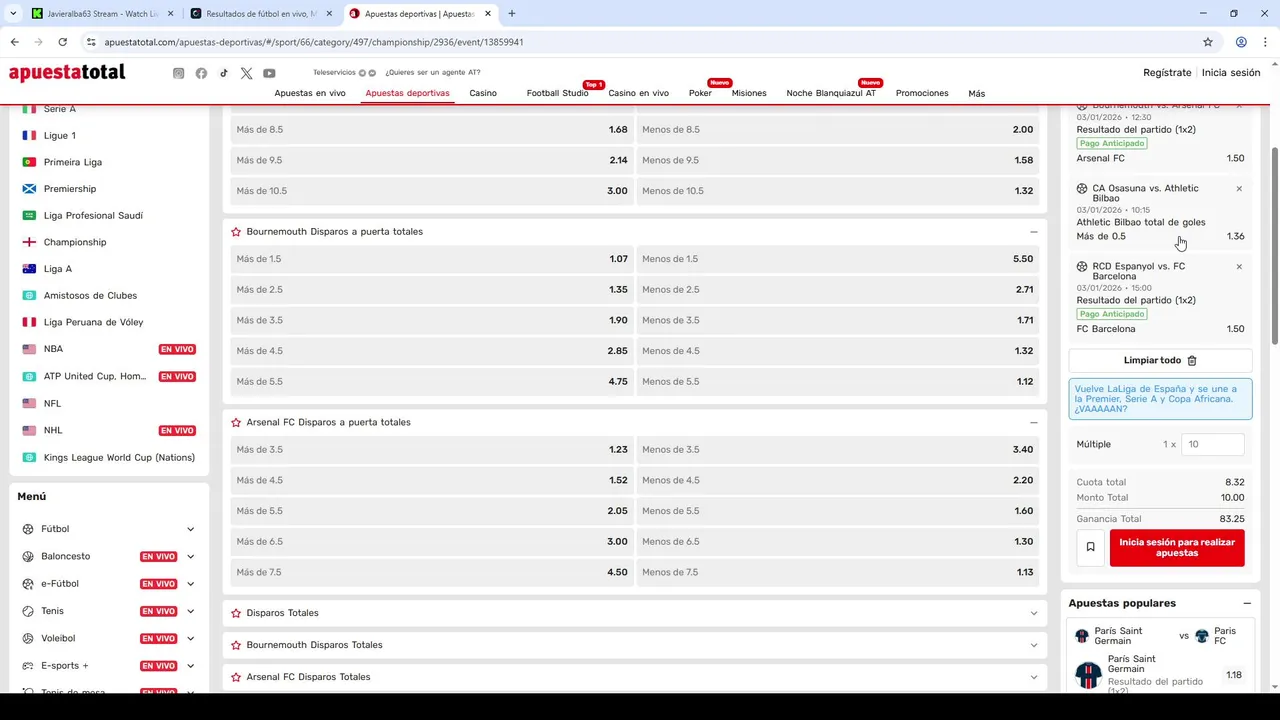Open the TikTok social icon
Viewport: 1280px width, 720px height.
(224, 73)
